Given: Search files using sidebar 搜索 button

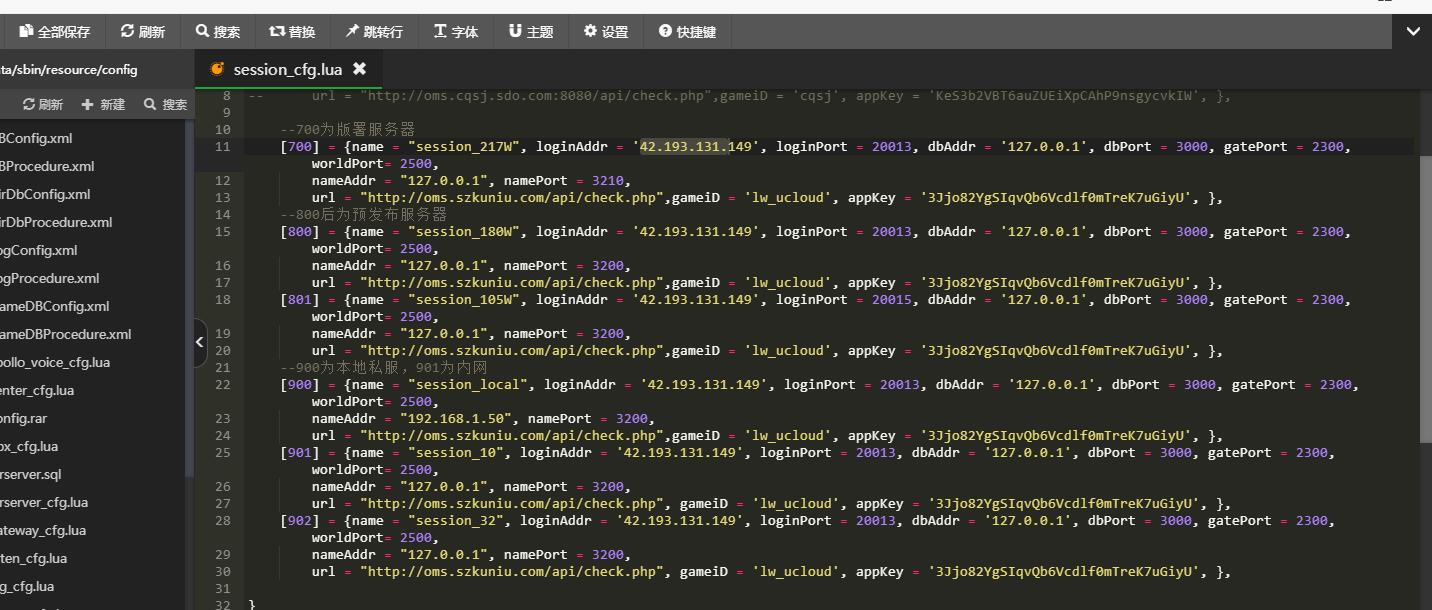Looking at the screenshot, I should (166, 104).
